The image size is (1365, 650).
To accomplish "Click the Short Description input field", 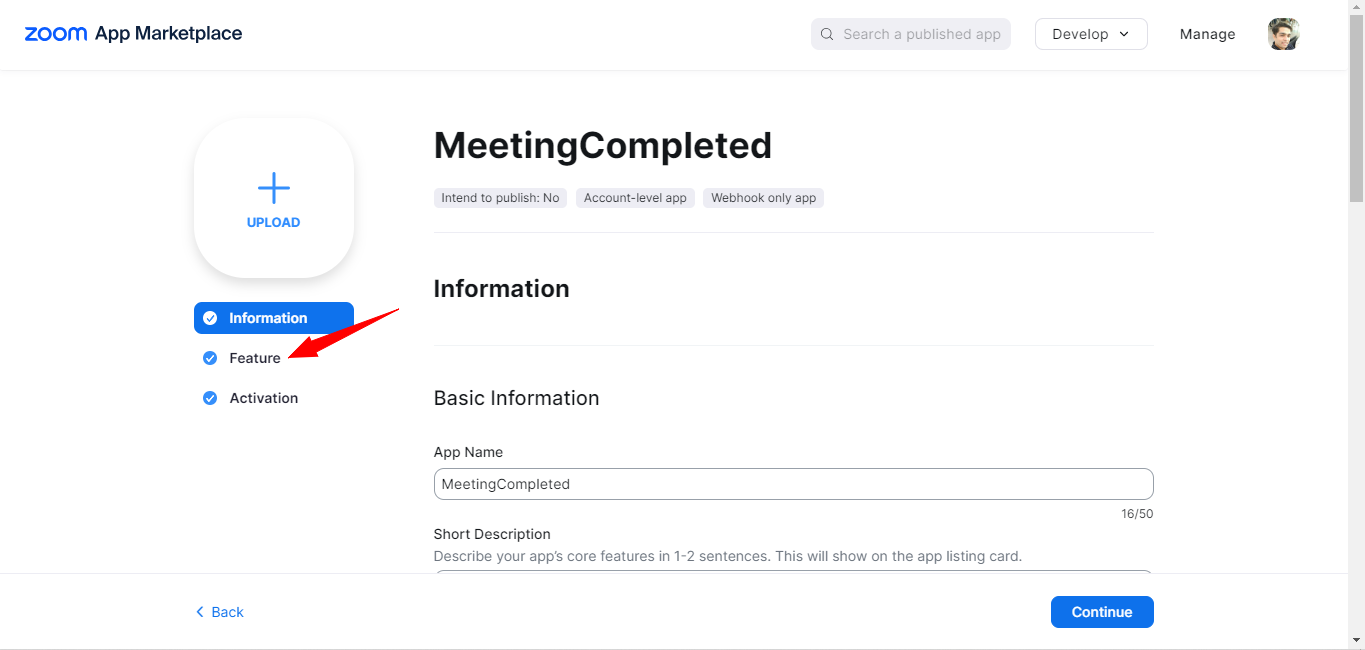I will pos(793,573).
